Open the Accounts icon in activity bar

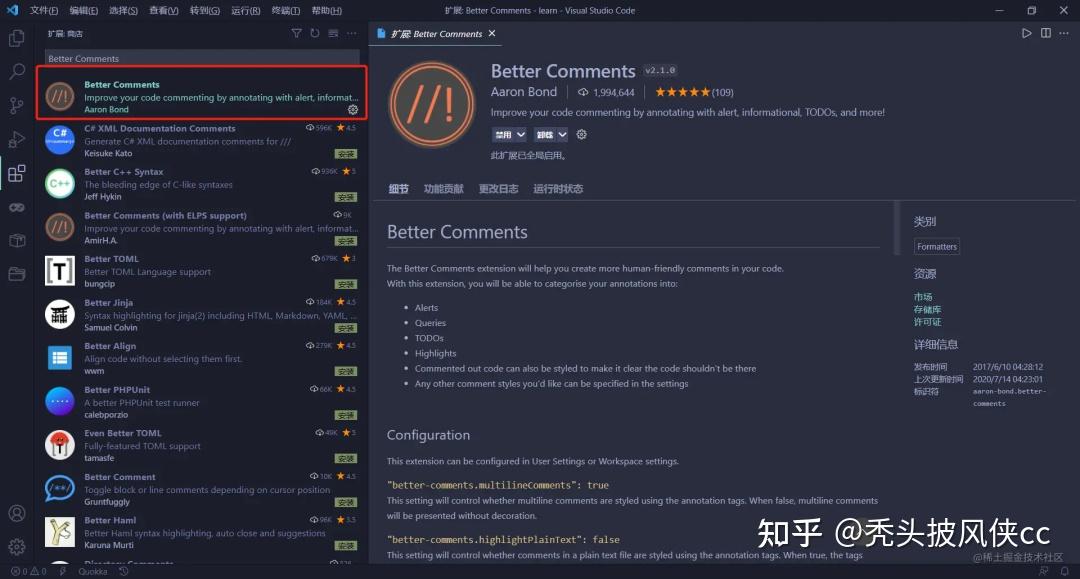coord(17,514)
